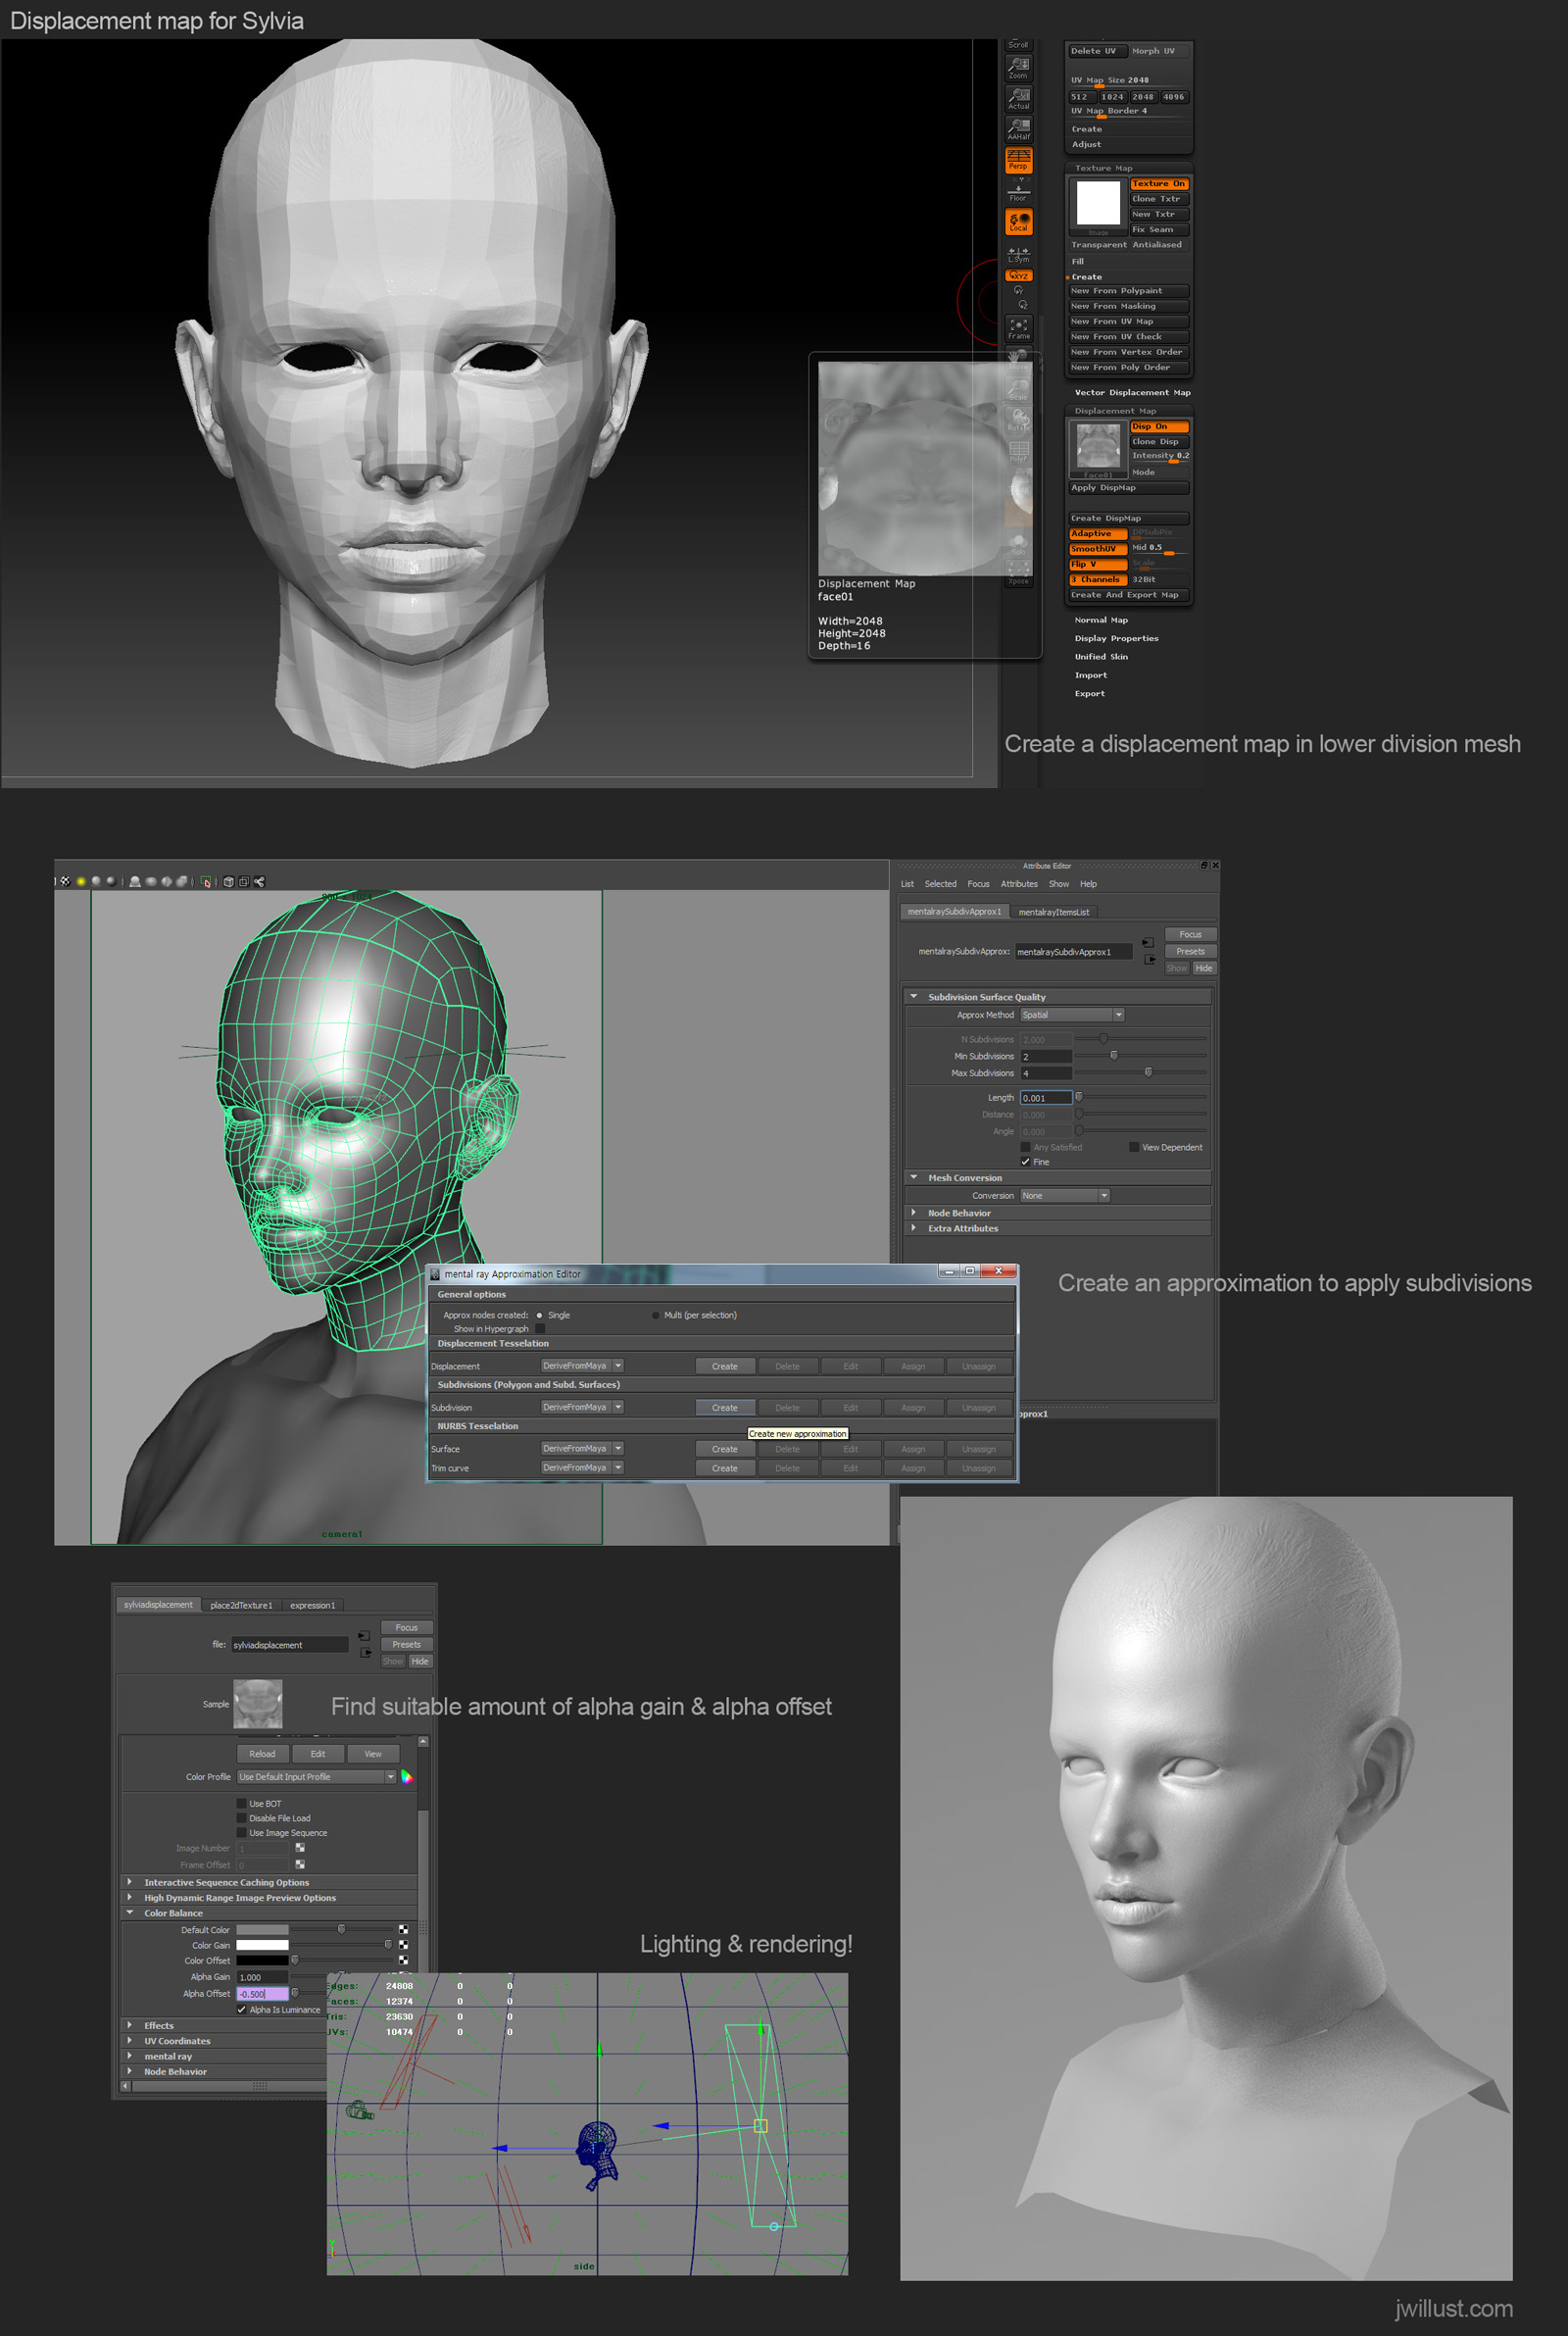Toggle the Flip V option

point(1097,564)
